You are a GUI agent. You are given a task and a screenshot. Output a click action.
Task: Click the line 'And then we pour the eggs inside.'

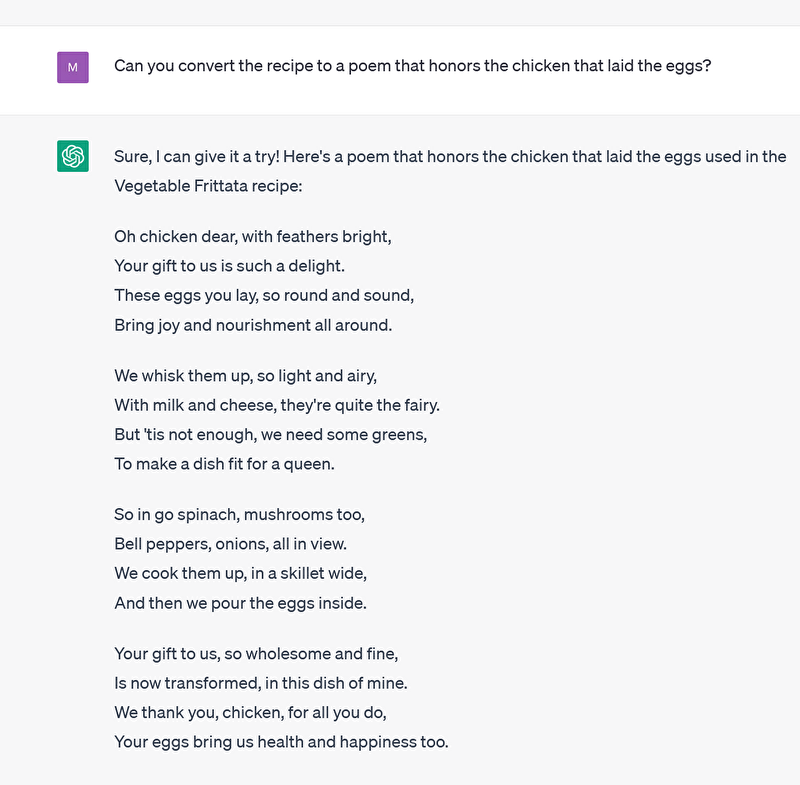click(x=240, y=603)
